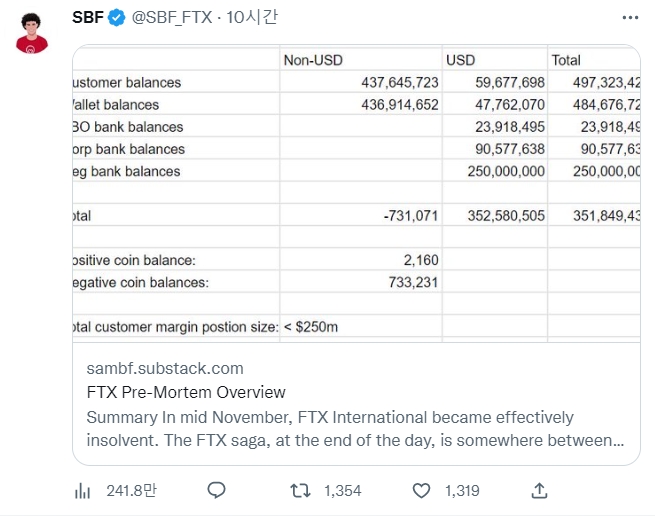Like the tweet with the heart icon

422,491
